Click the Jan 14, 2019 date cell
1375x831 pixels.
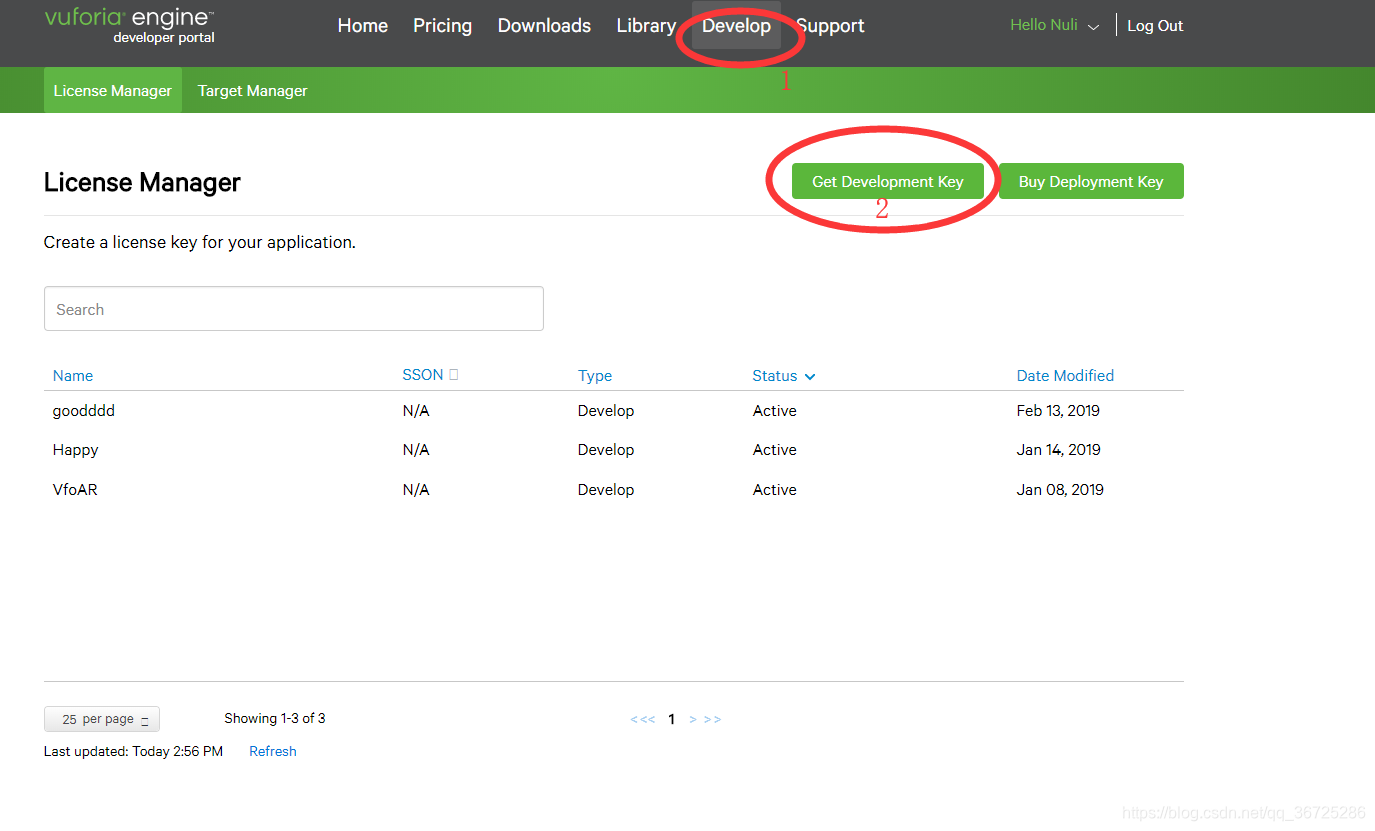pos(1059,450)
